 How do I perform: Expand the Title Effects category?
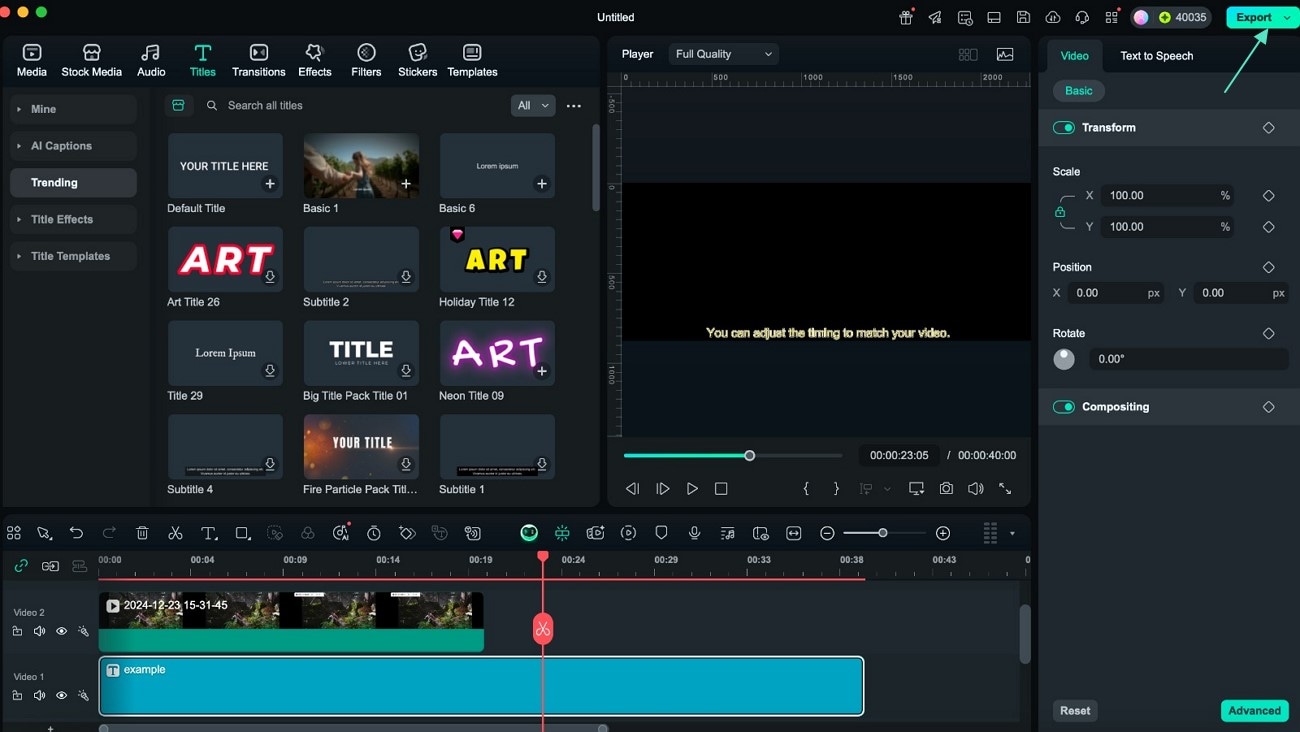(x=73, y=219)
